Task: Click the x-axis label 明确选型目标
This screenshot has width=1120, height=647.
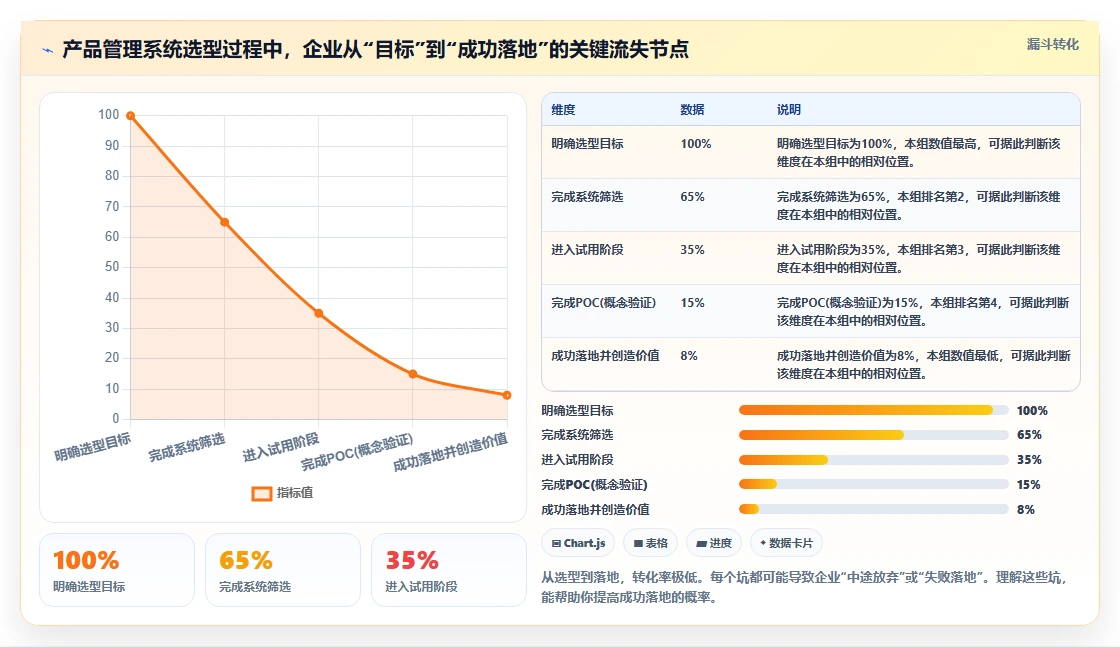Action: pos(93,447)
